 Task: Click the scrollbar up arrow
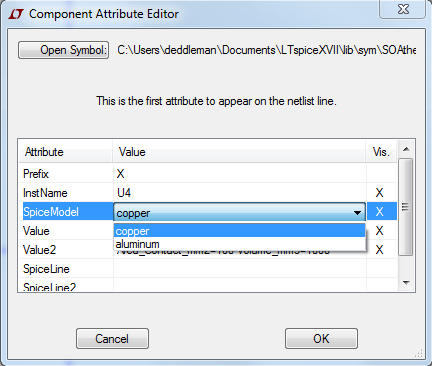406,149
